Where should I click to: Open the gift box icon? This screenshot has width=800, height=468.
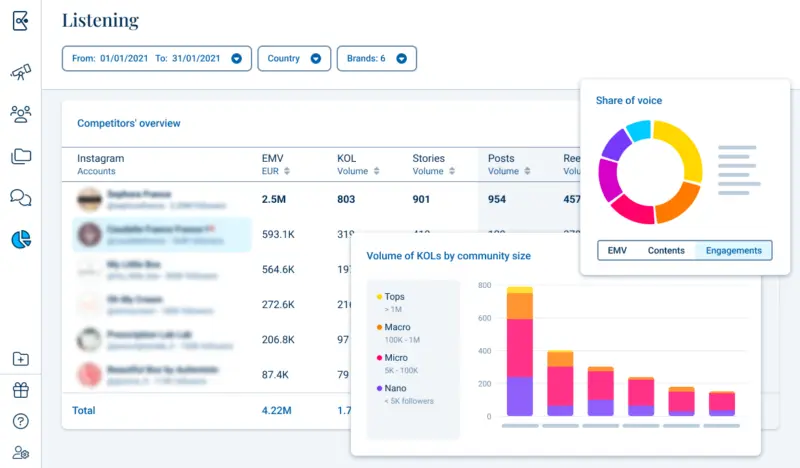(x=20, y=390)
